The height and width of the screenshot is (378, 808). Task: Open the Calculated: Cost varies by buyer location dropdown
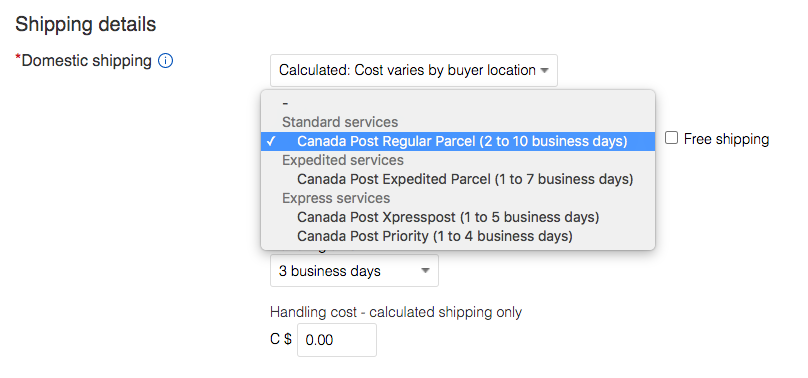[x=414, y=71]
